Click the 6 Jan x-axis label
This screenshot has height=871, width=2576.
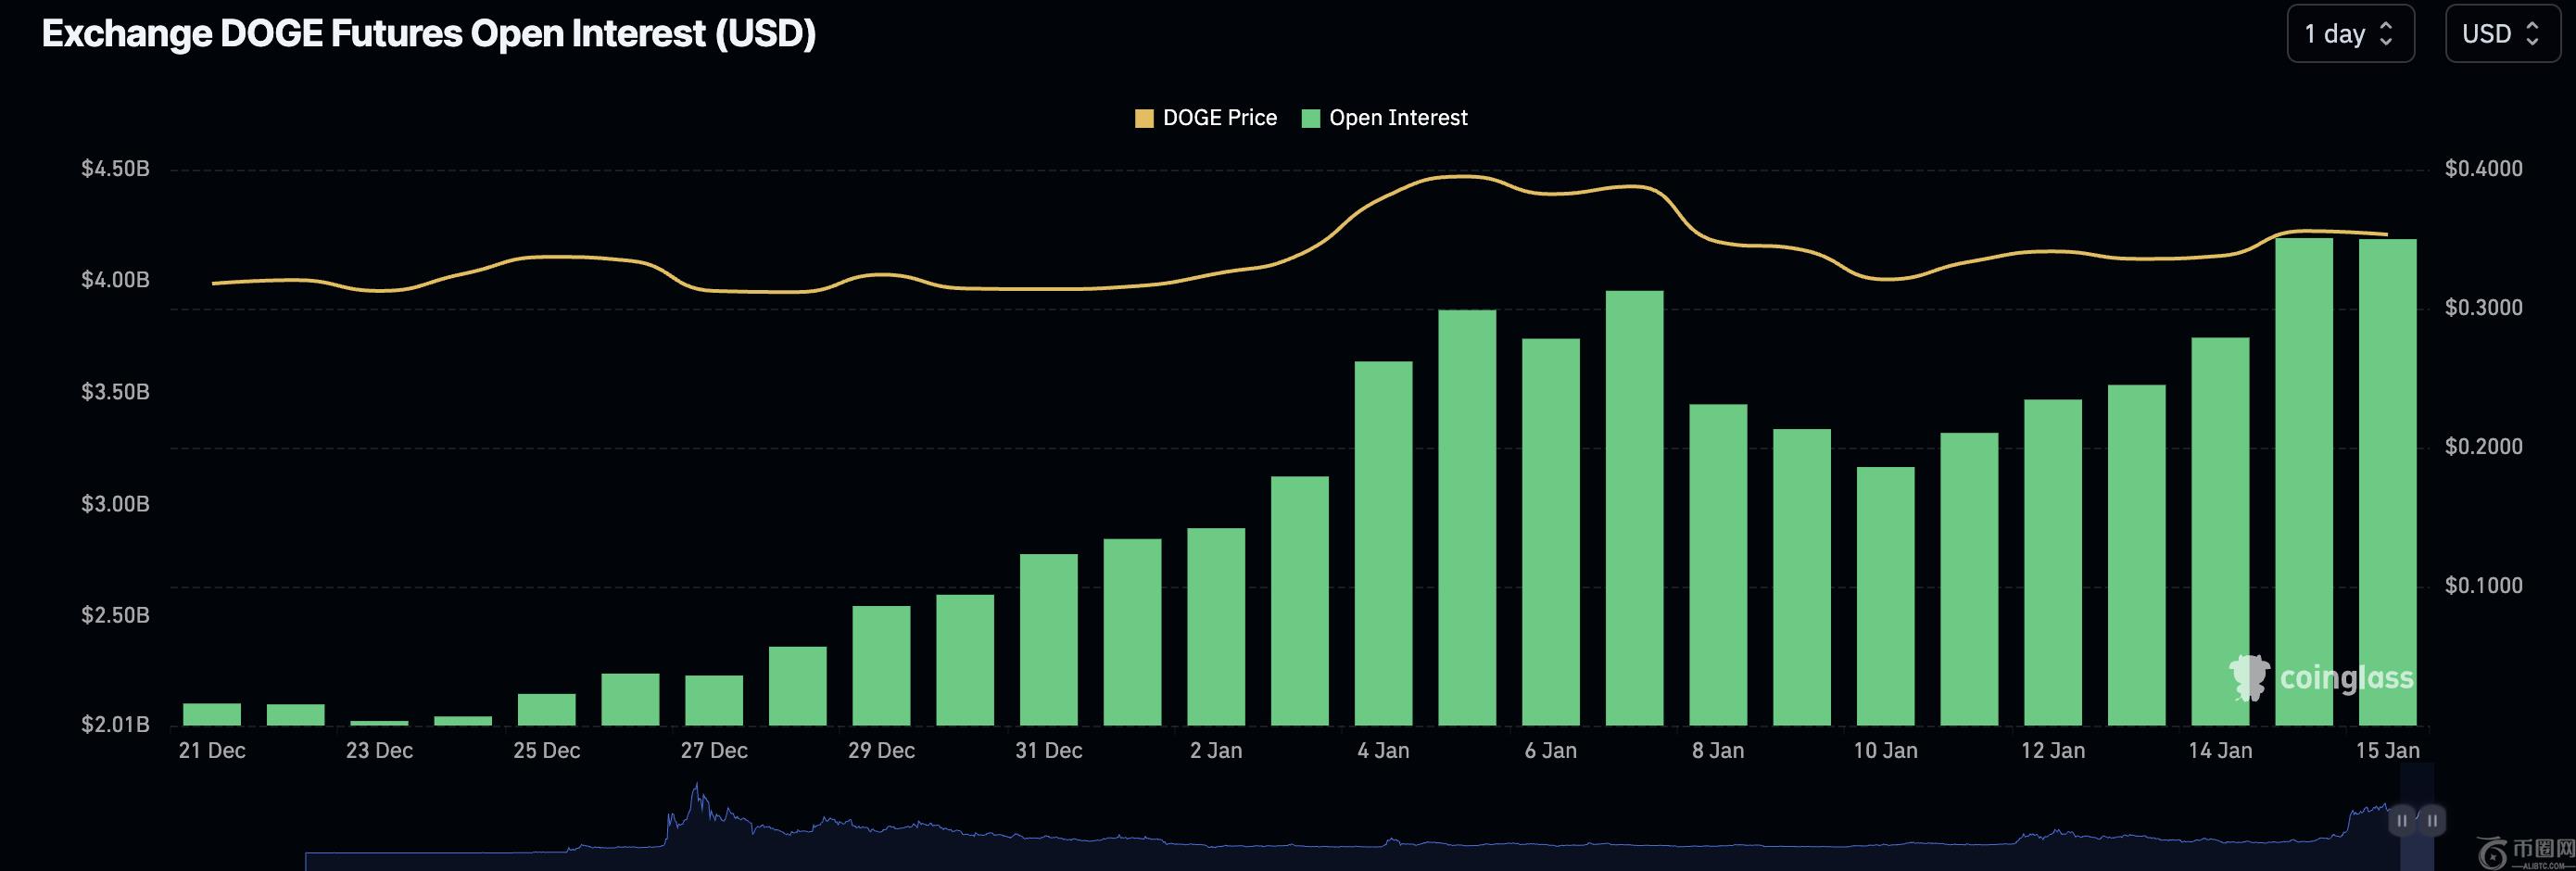click(1551, 750)
